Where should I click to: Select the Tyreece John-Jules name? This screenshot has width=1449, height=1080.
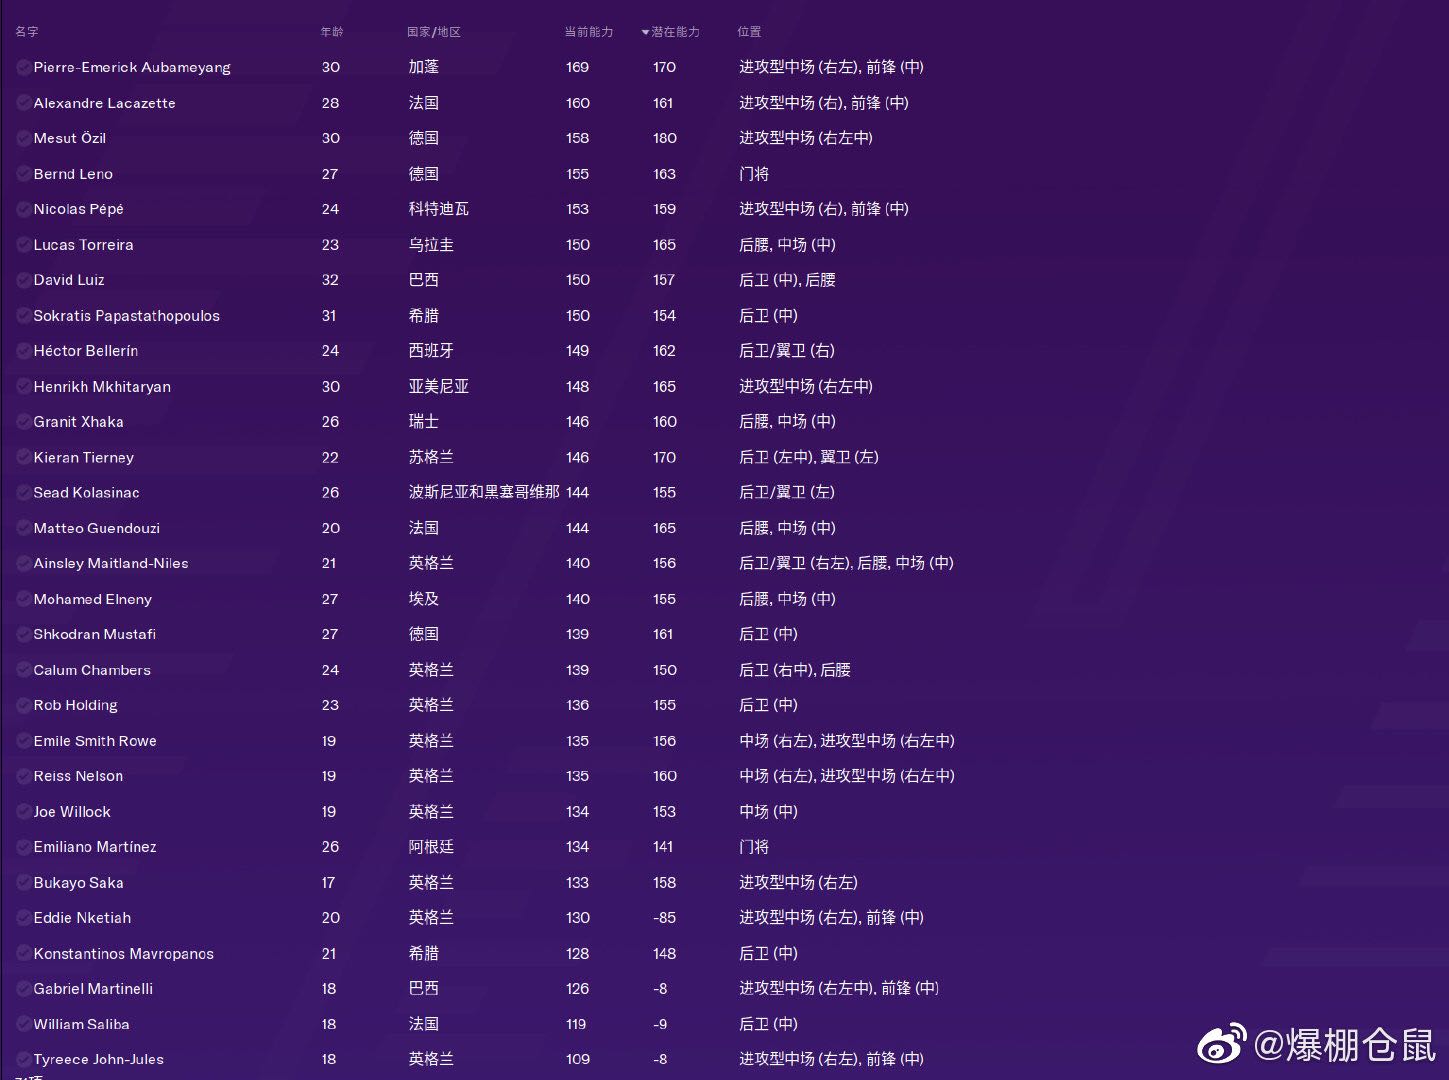pos(98,1059)
